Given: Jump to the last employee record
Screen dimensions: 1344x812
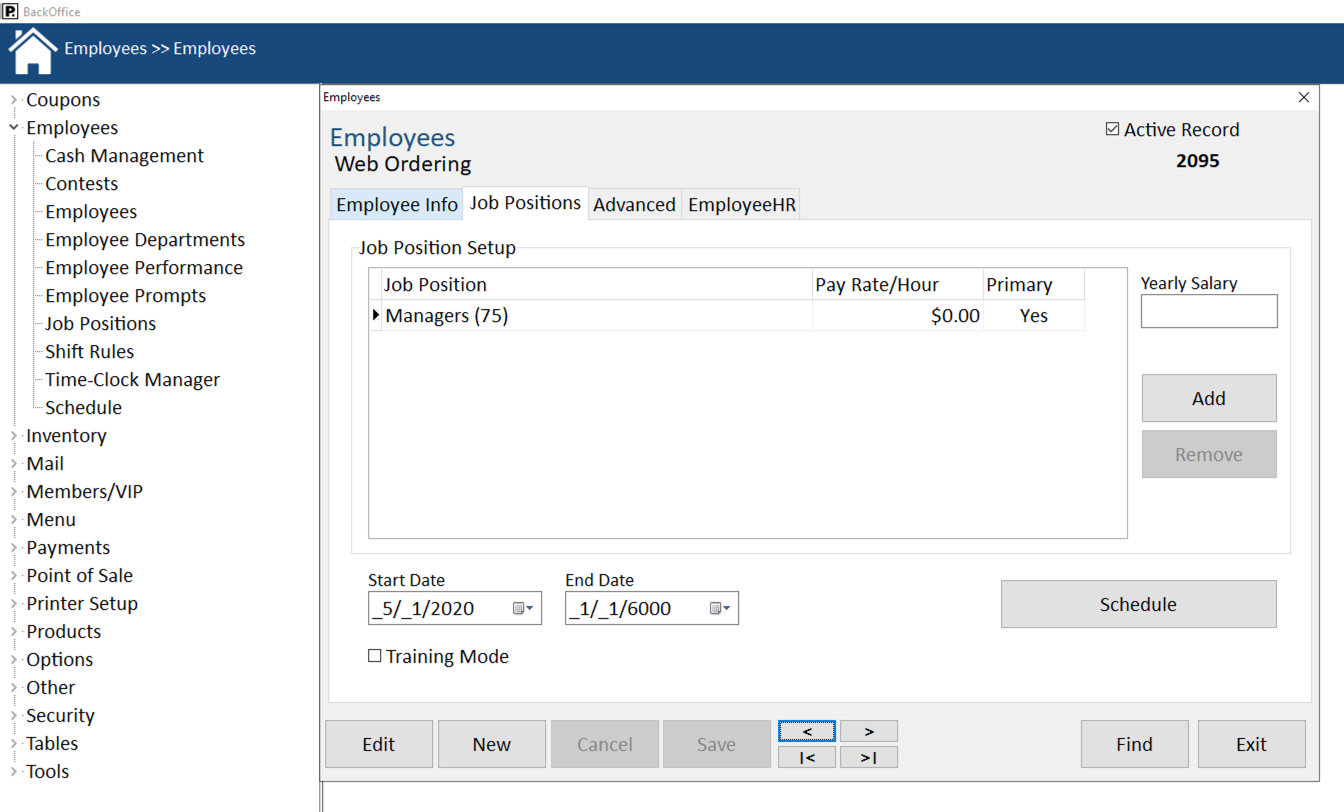Looking at the screenshot, I should point(868,757).
